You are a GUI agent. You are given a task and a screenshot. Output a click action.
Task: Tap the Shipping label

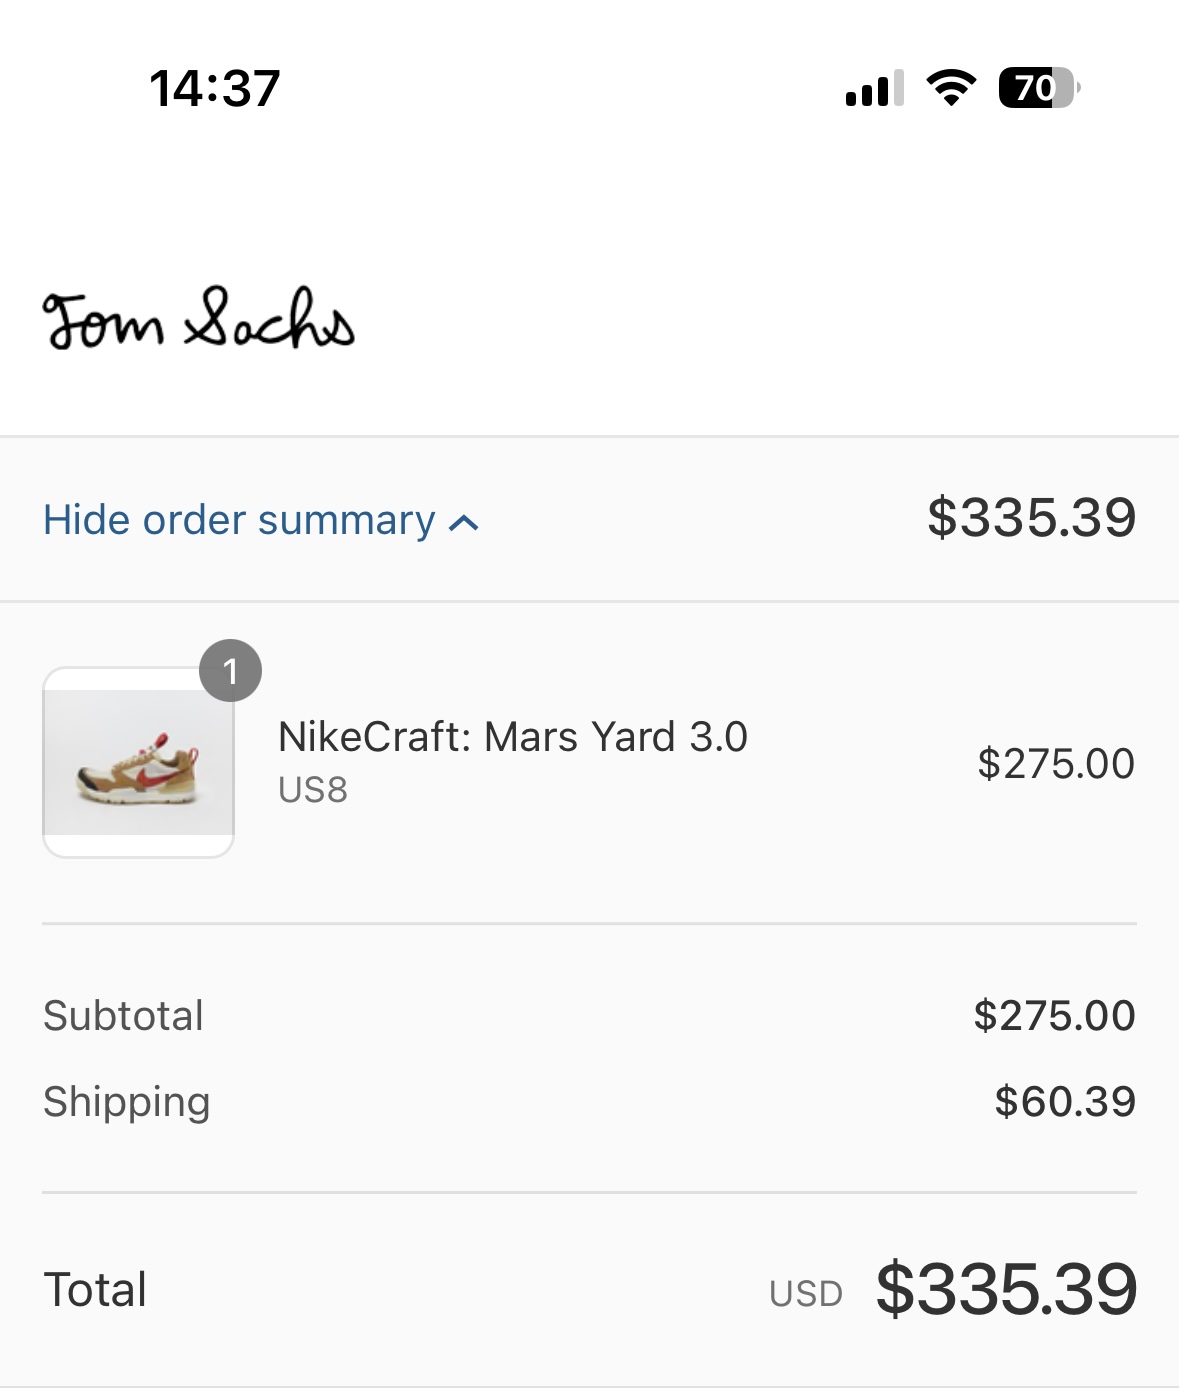(x=127, y=1102)
